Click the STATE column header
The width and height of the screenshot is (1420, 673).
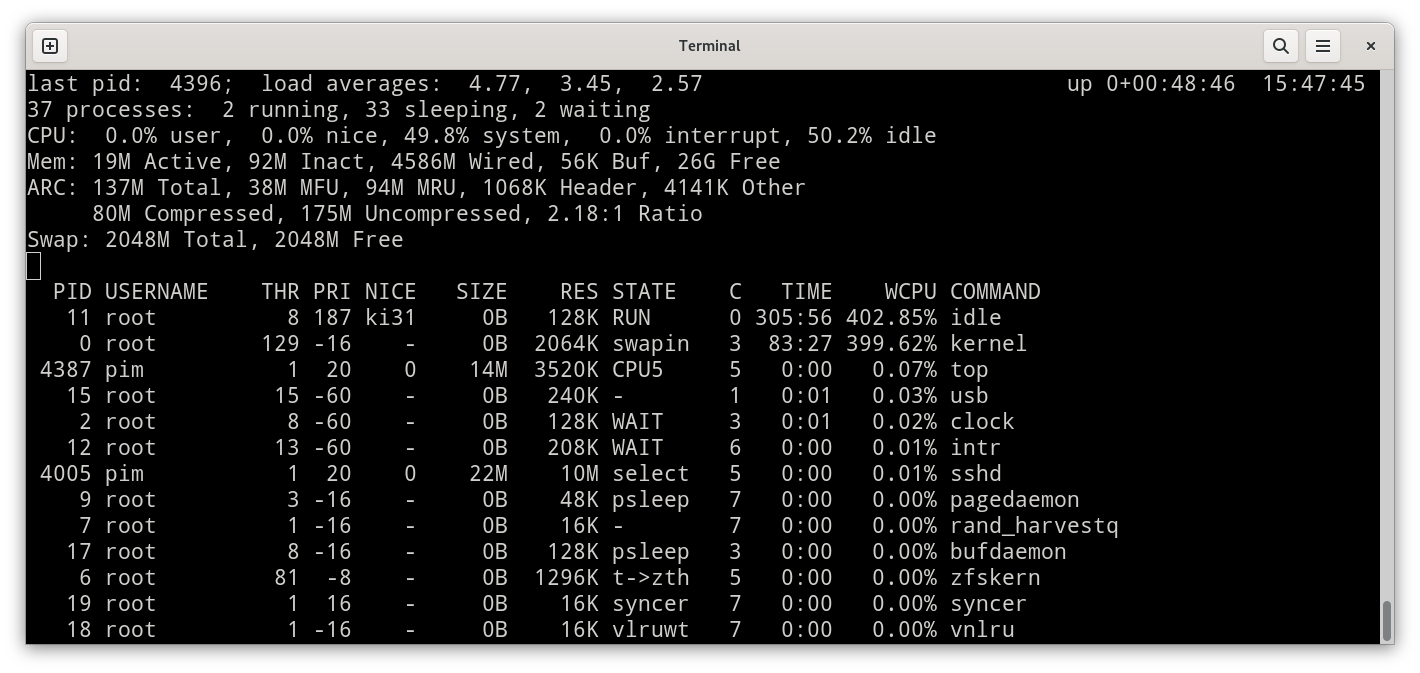coord(644,292)
